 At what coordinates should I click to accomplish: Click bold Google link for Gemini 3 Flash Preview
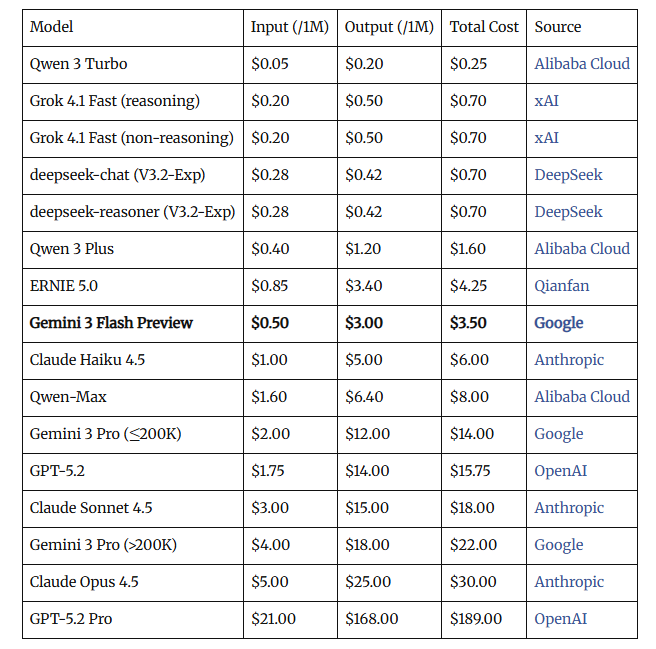coord(559,323)
